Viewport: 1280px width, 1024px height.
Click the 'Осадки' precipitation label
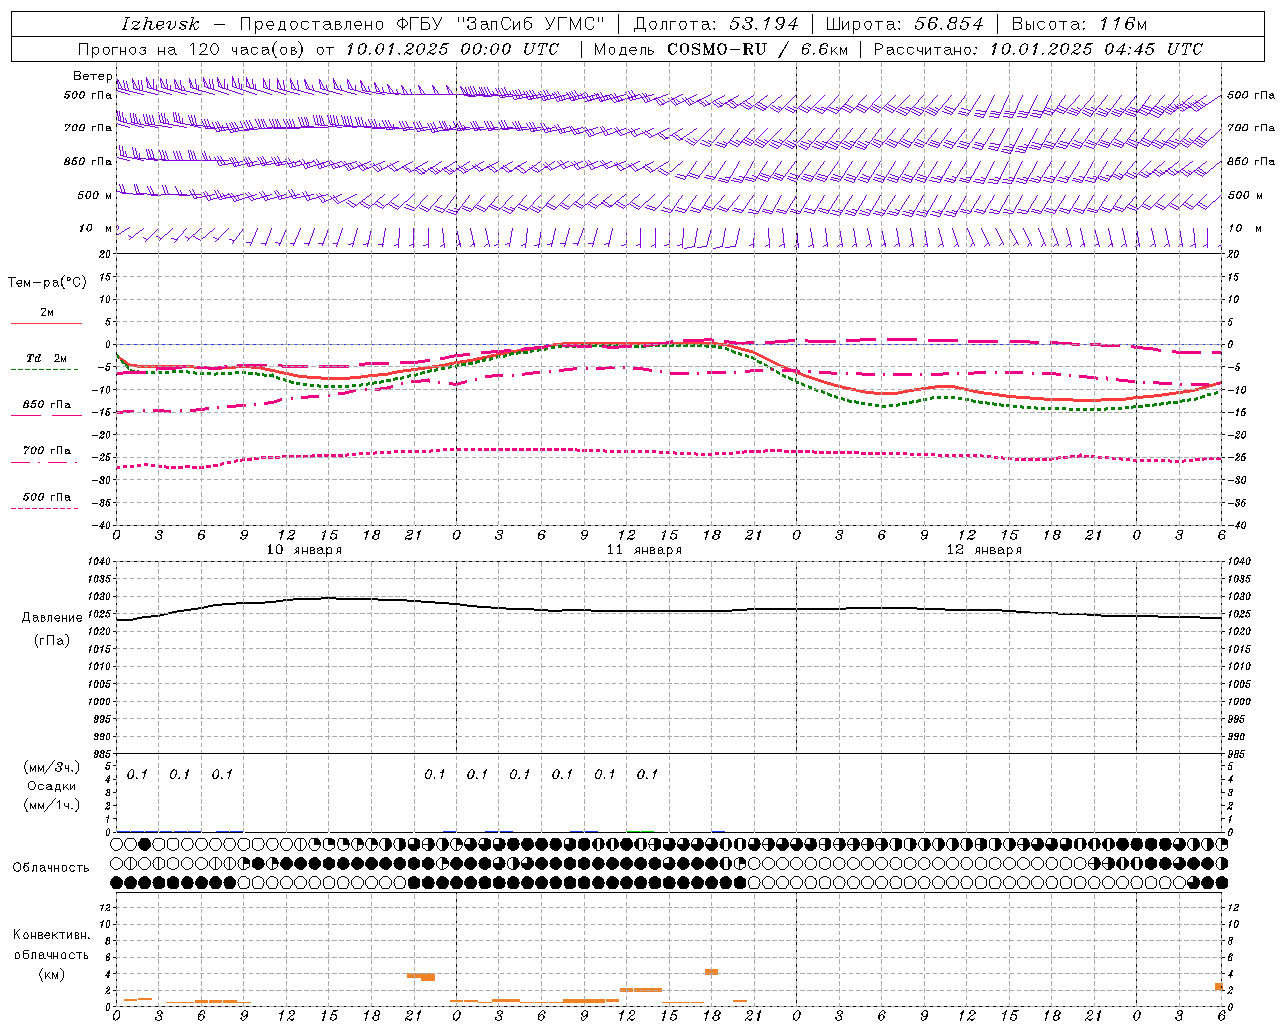[52, 786]
